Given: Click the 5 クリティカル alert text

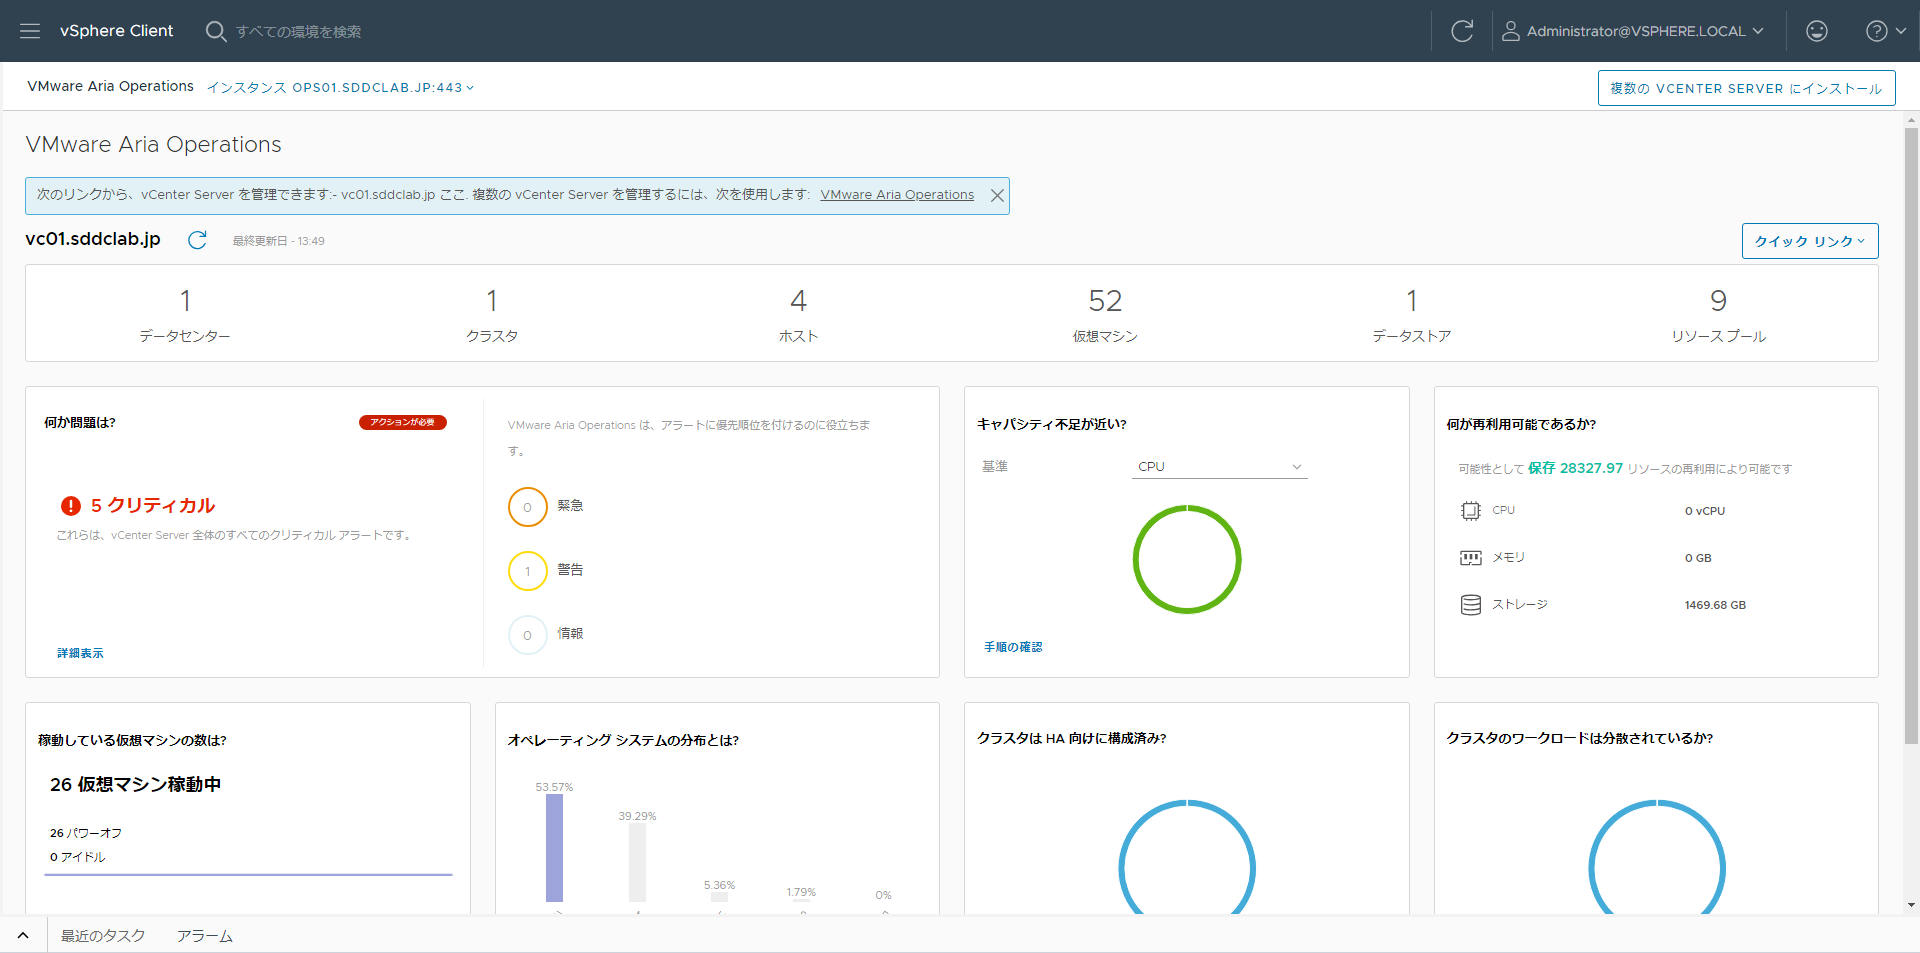Looking at the screenshot, I should pos(153,506).
